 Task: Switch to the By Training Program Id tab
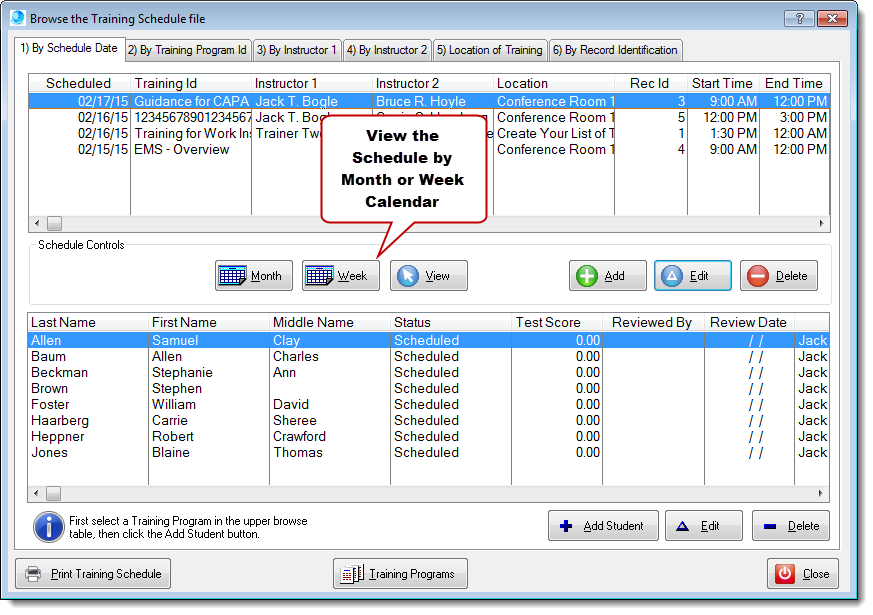(186, 48)
